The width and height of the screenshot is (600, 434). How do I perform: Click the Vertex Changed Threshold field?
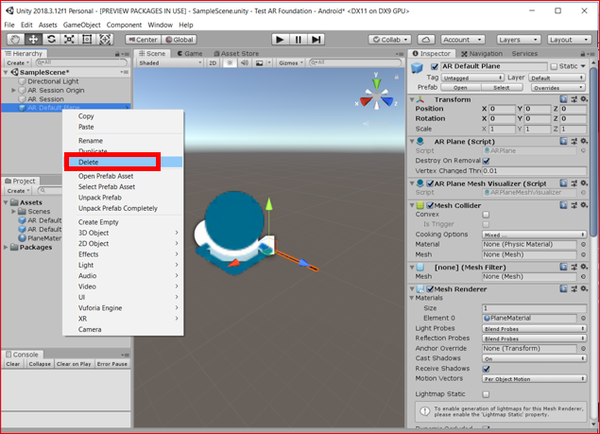point(534,171)
